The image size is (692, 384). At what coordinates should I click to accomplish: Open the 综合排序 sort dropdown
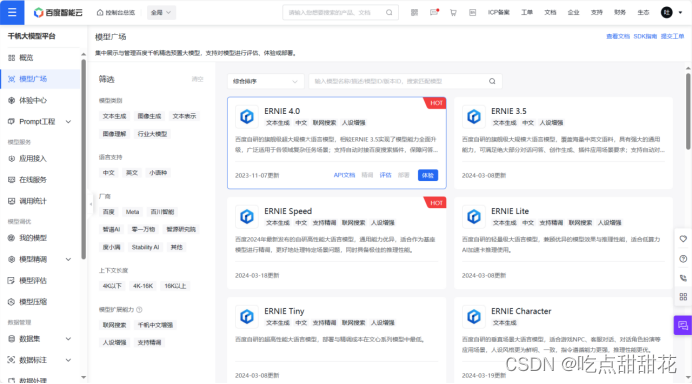tap(266, 81)
